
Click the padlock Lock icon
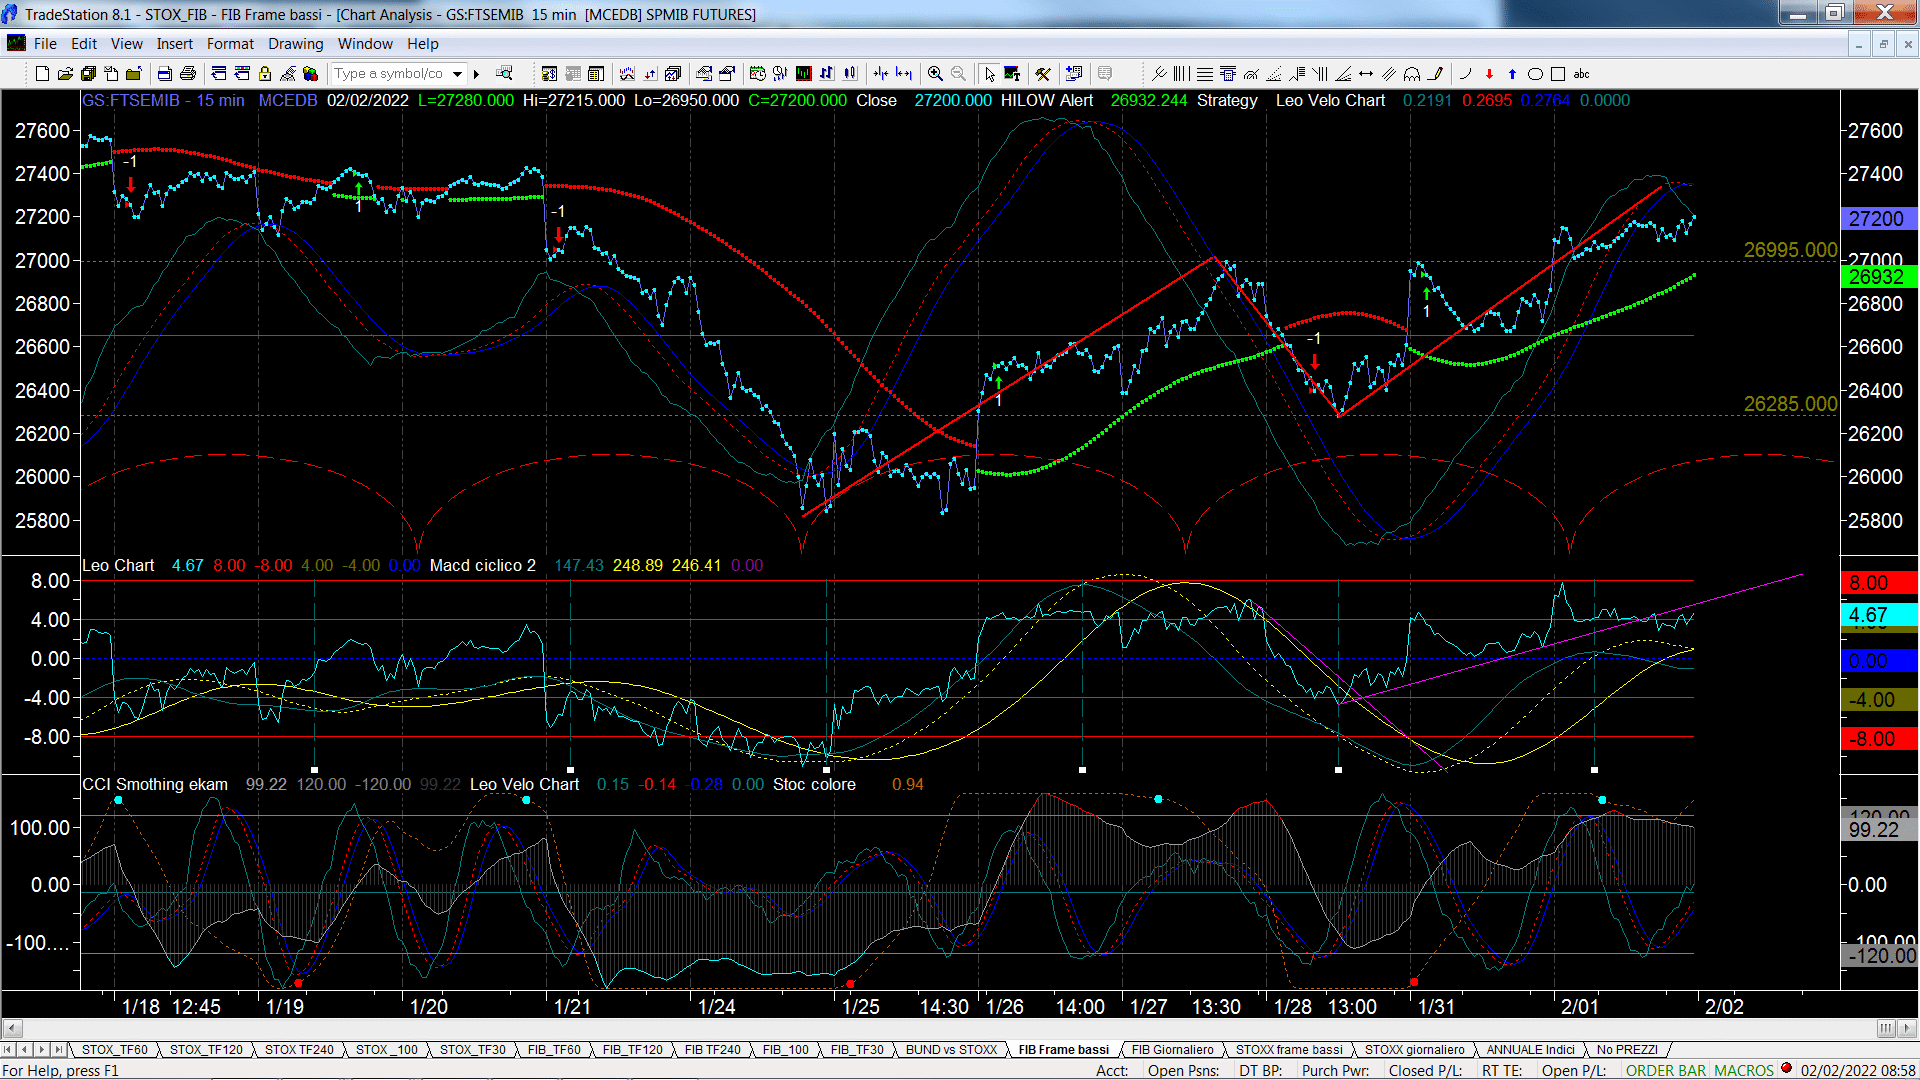[x=265, y=74]
